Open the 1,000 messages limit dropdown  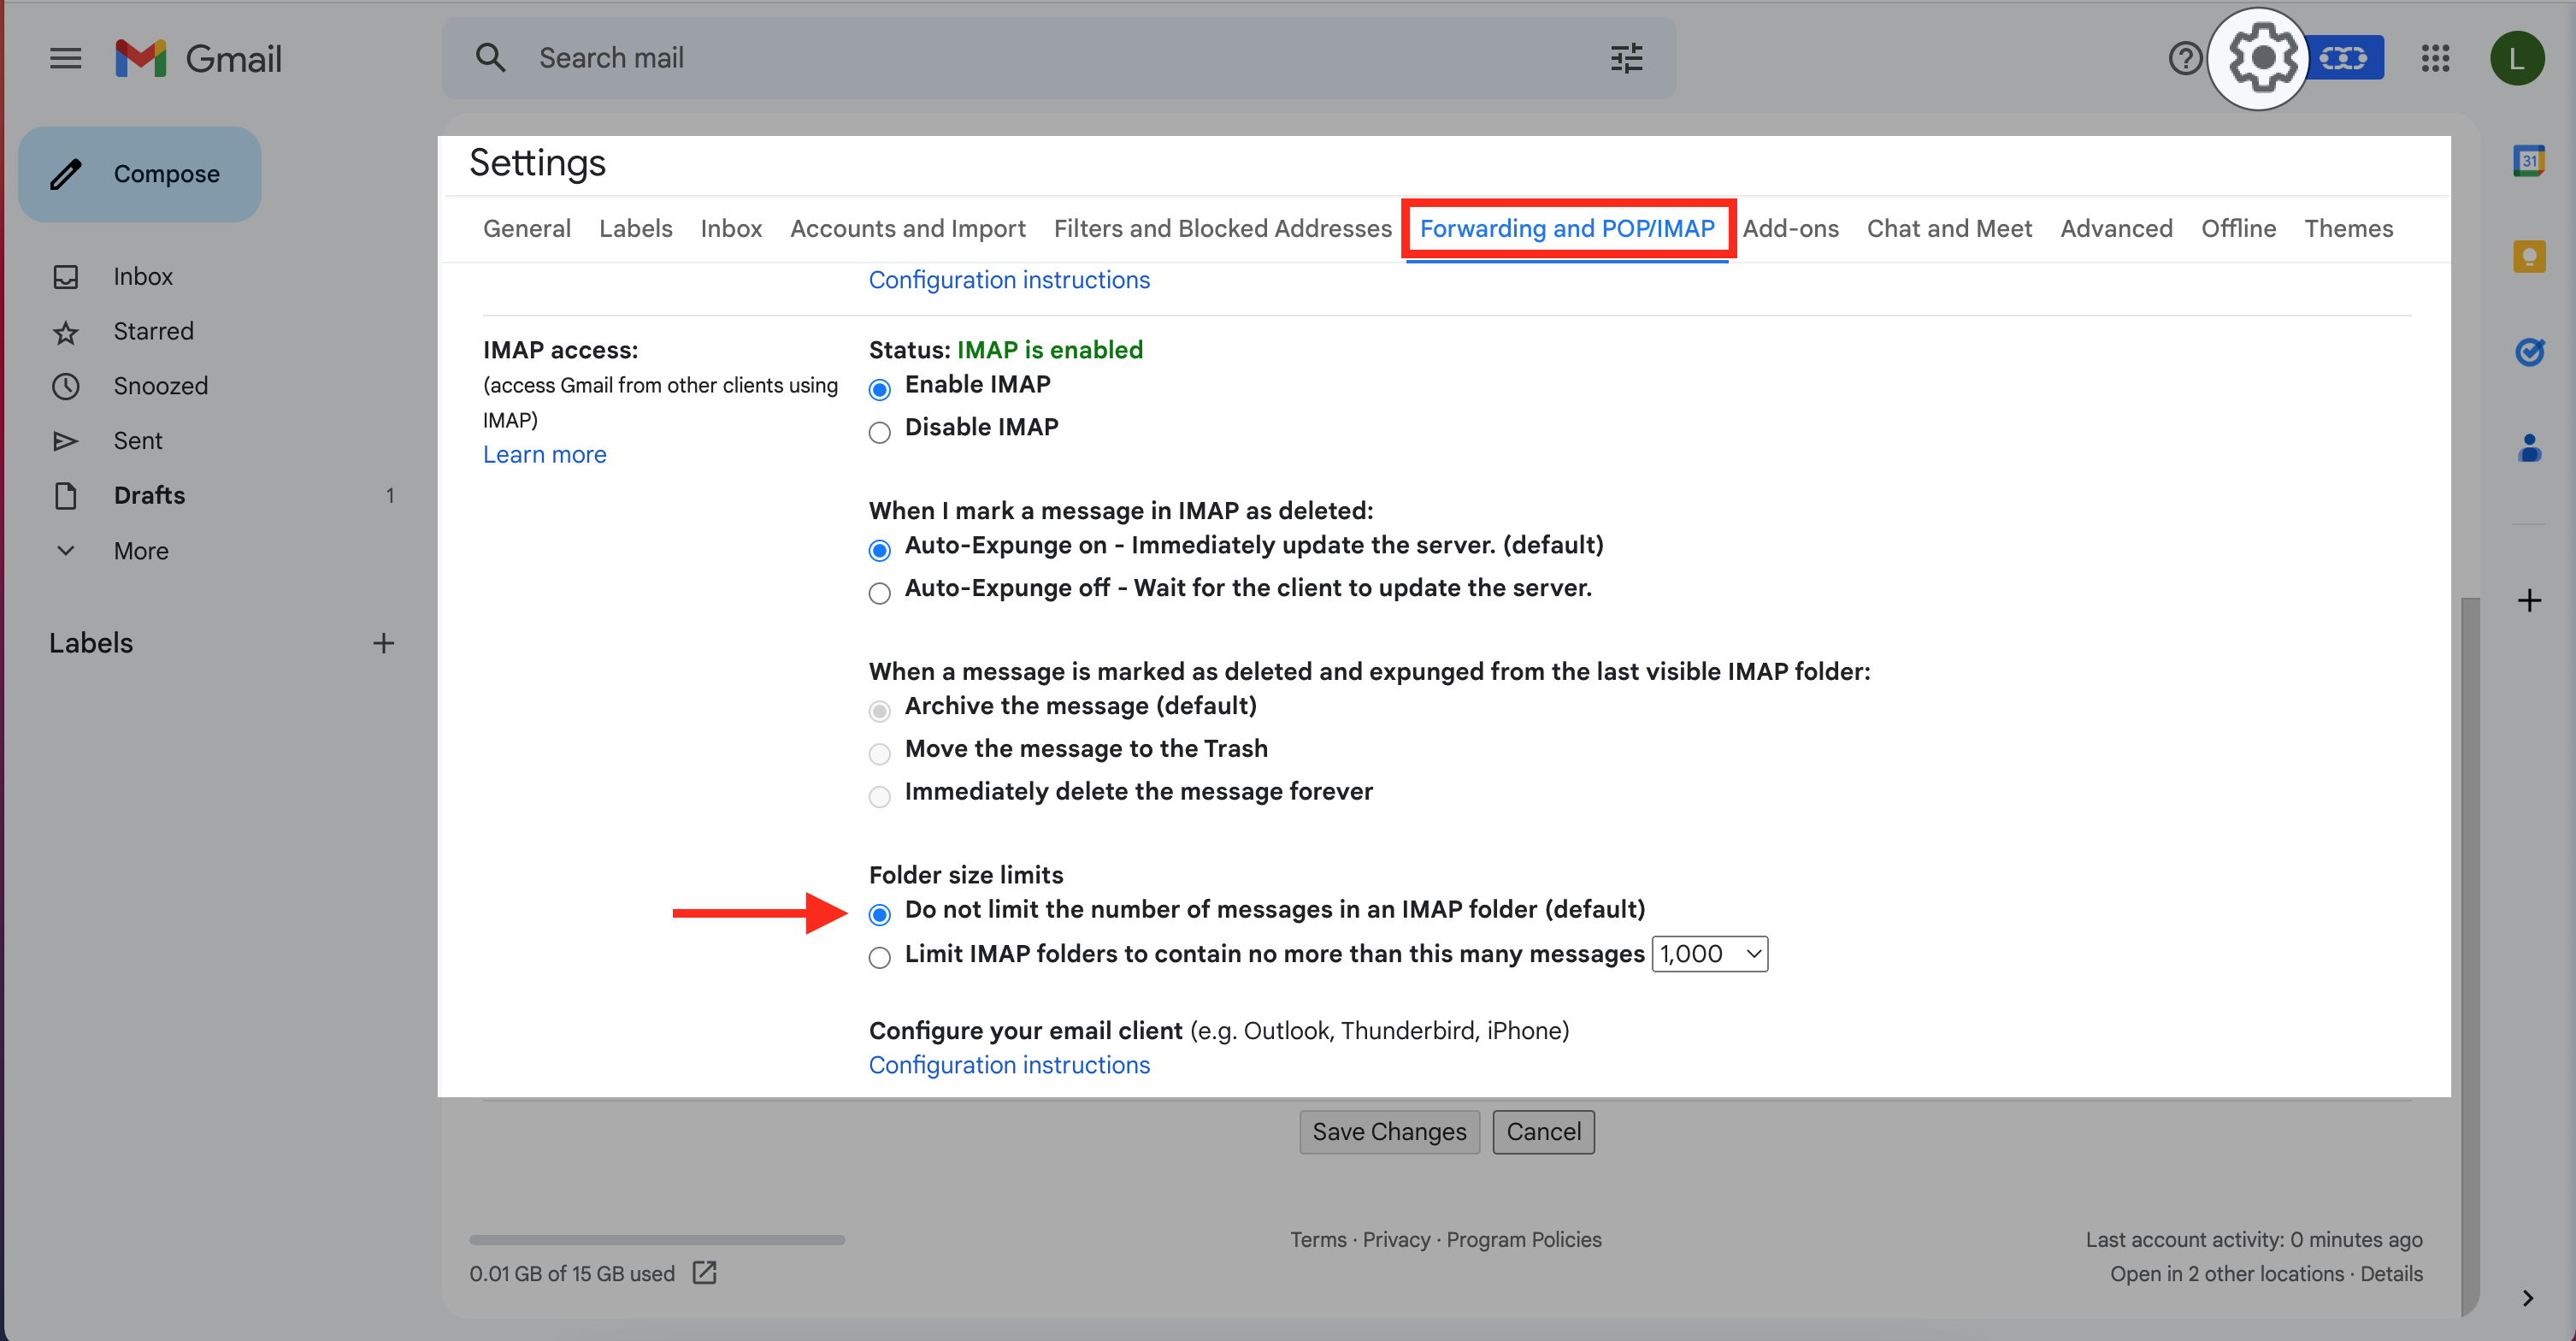[x=1709, y=954]
